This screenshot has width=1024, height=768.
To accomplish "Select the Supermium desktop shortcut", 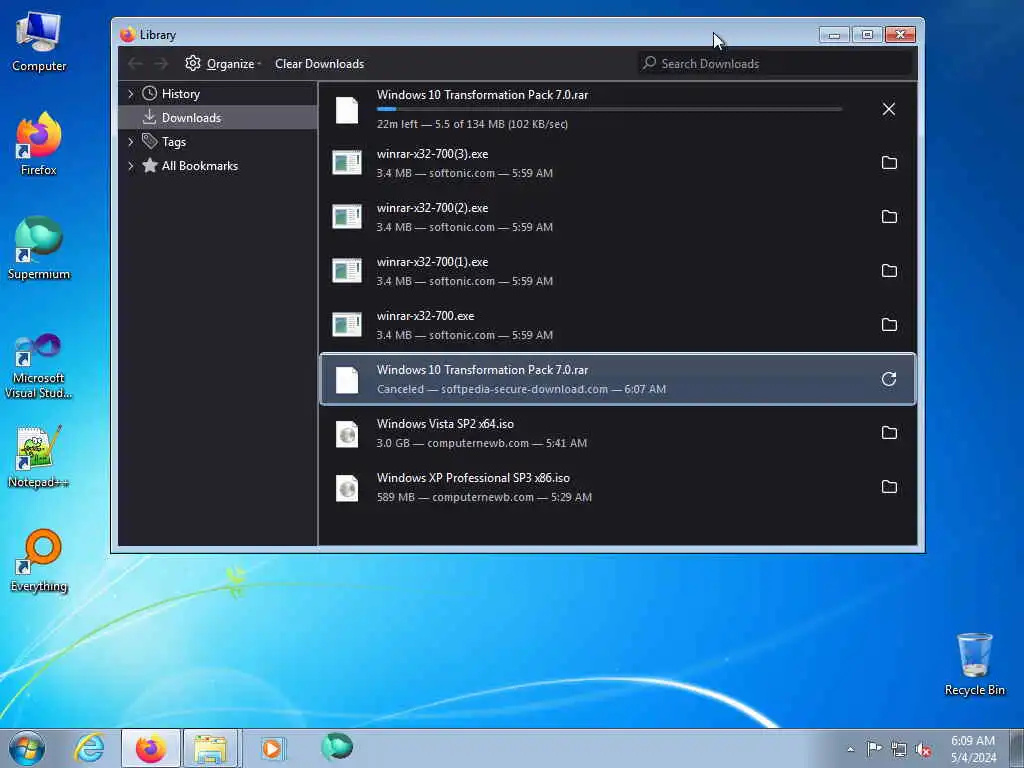I will (x=39, y=248).
